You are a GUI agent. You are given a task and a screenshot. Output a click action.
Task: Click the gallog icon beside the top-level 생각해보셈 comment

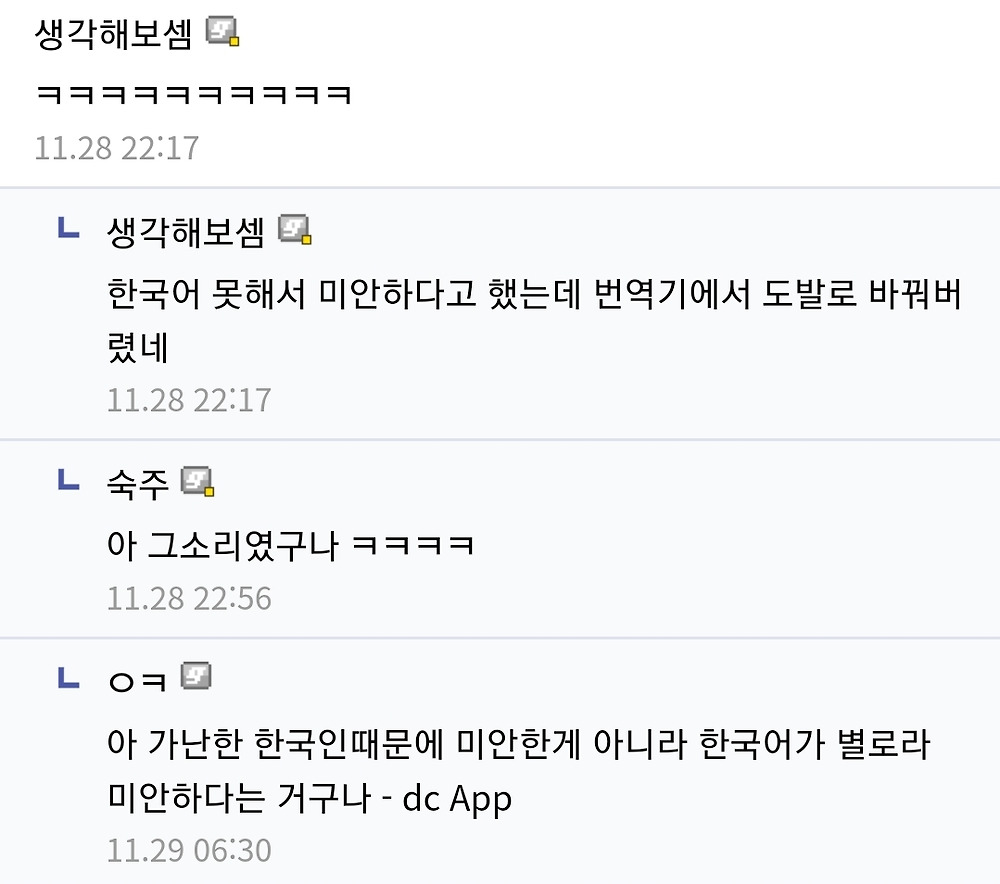(222, 34)
